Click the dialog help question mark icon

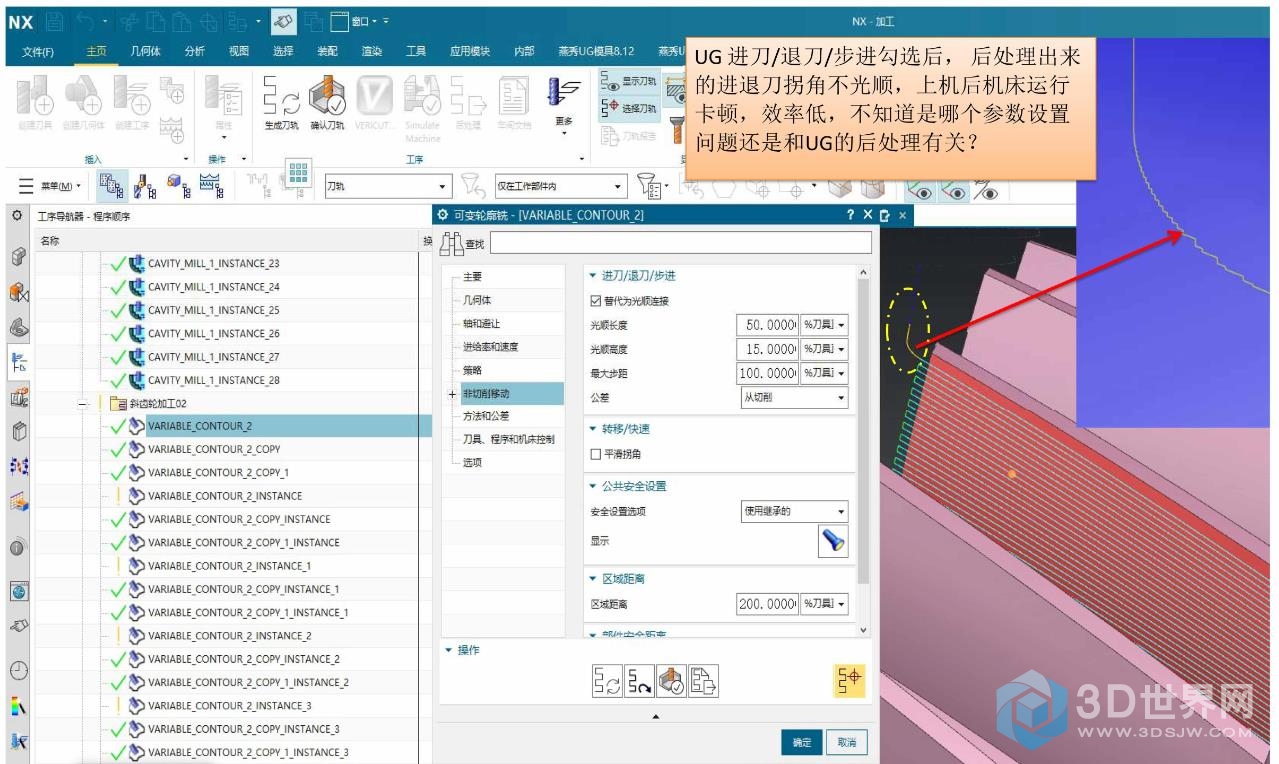[x=851, y=215]
